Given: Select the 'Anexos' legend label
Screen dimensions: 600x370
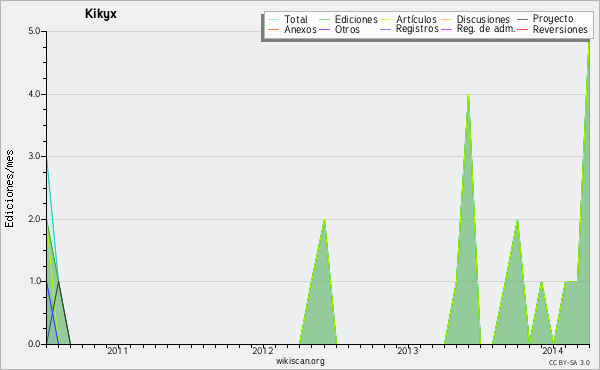Looking at the screenshot, I should [x=300, y=29].
